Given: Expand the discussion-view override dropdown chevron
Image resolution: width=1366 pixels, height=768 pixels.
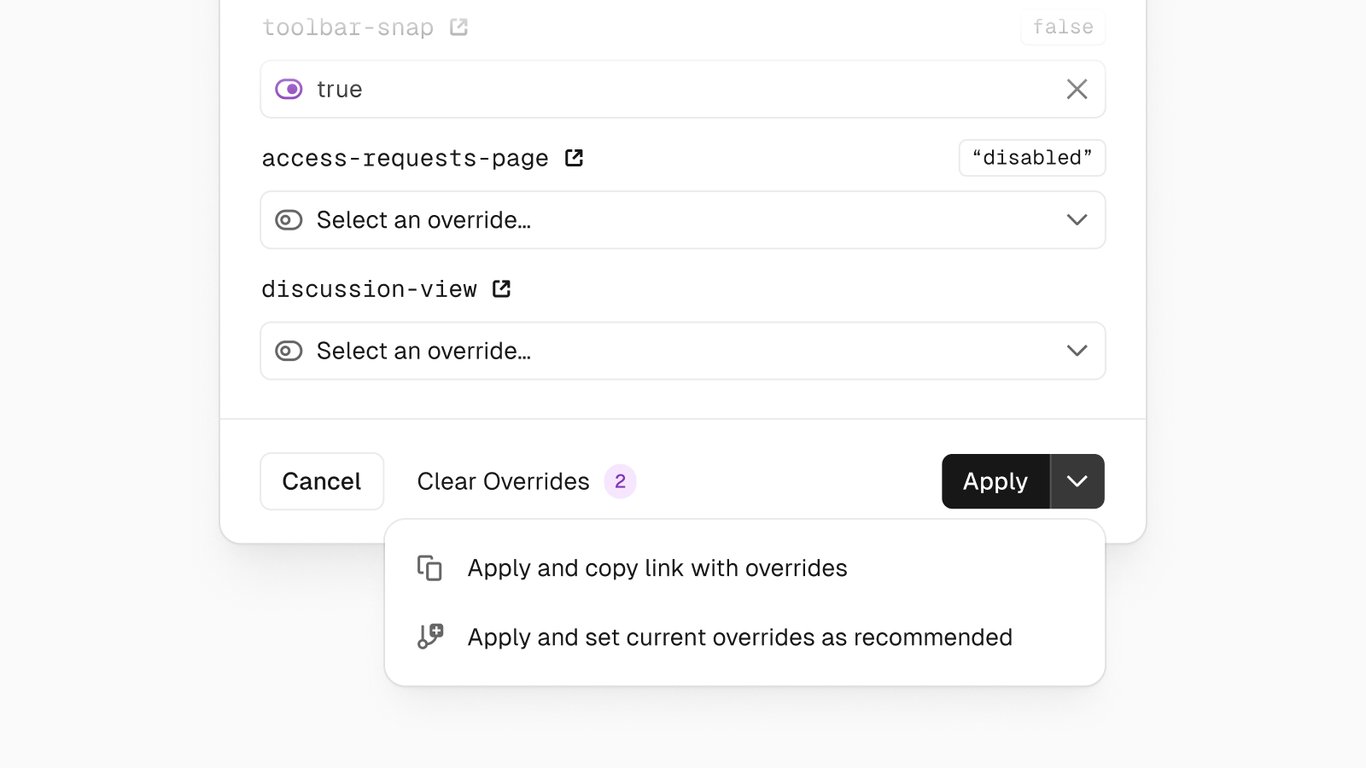Looking at the screenshot, I should (1077, 351).
